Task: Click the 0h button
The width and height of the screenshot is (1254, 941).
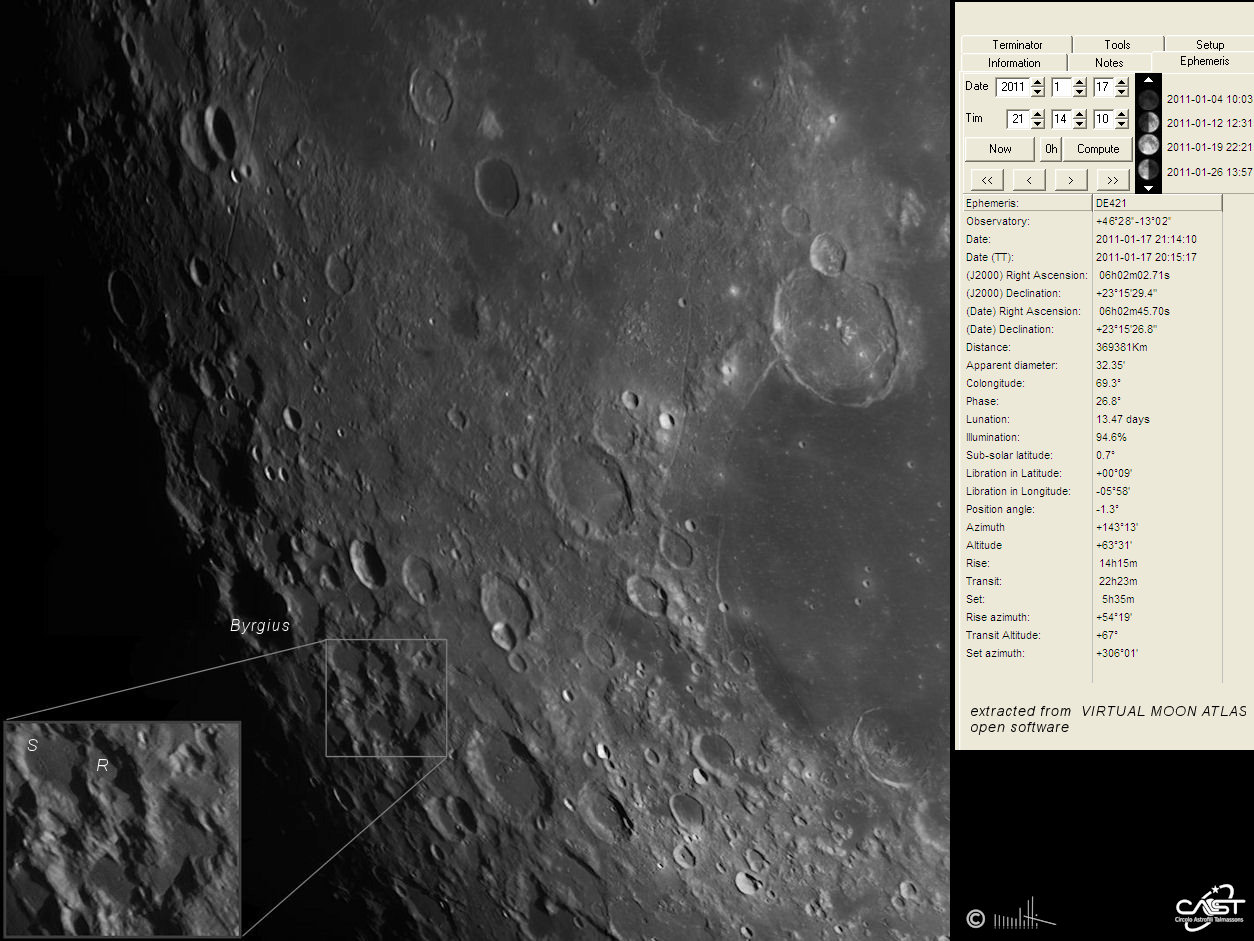Action: [1050, 149]
